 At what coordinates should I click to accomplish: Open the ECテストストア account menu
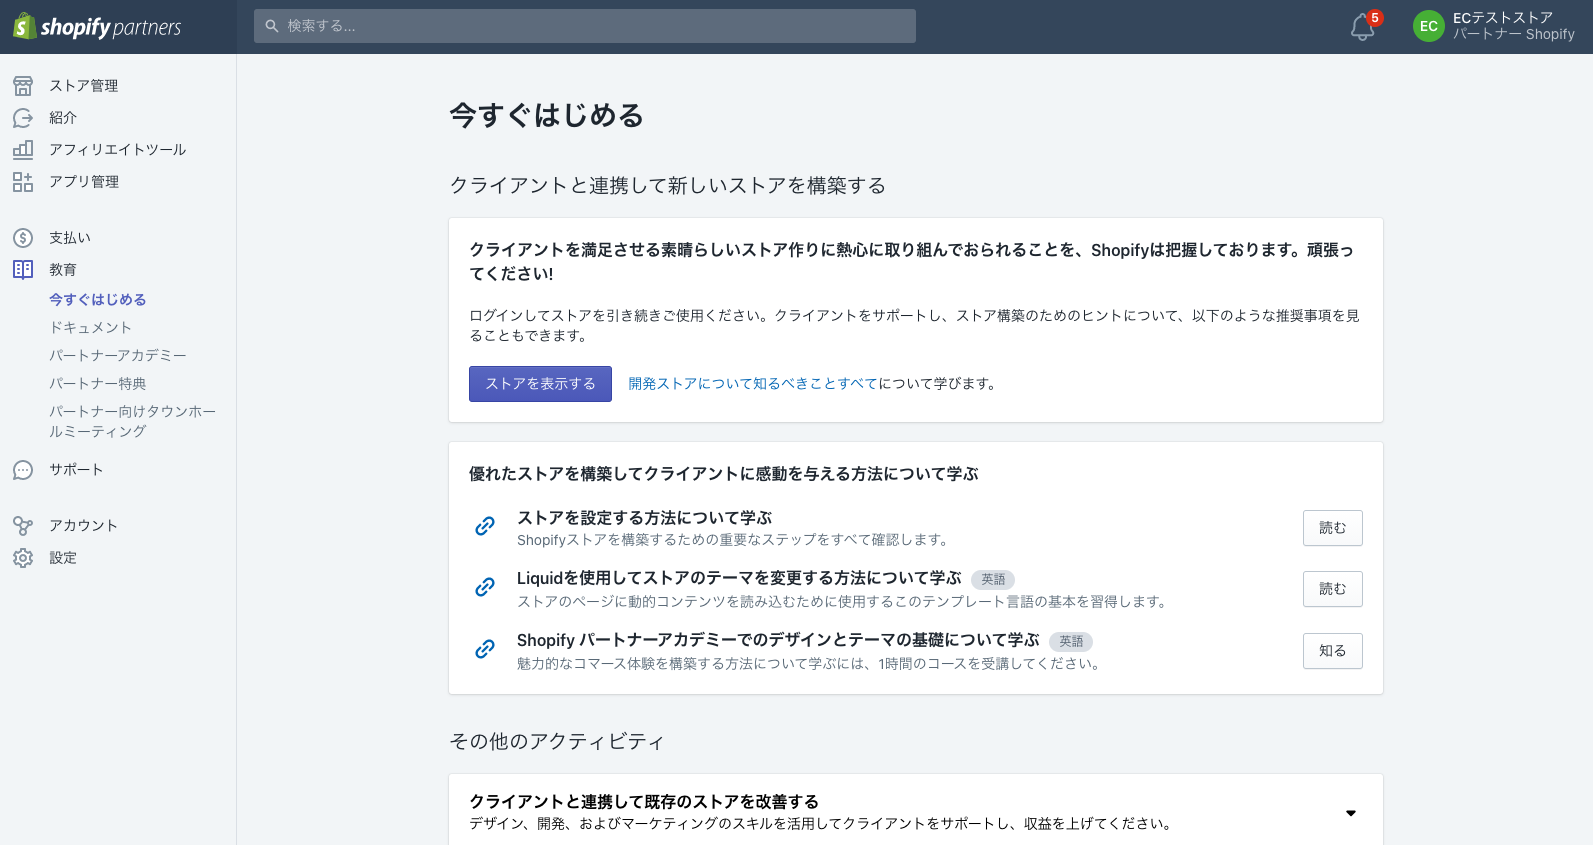click(x=1494, y=26)
